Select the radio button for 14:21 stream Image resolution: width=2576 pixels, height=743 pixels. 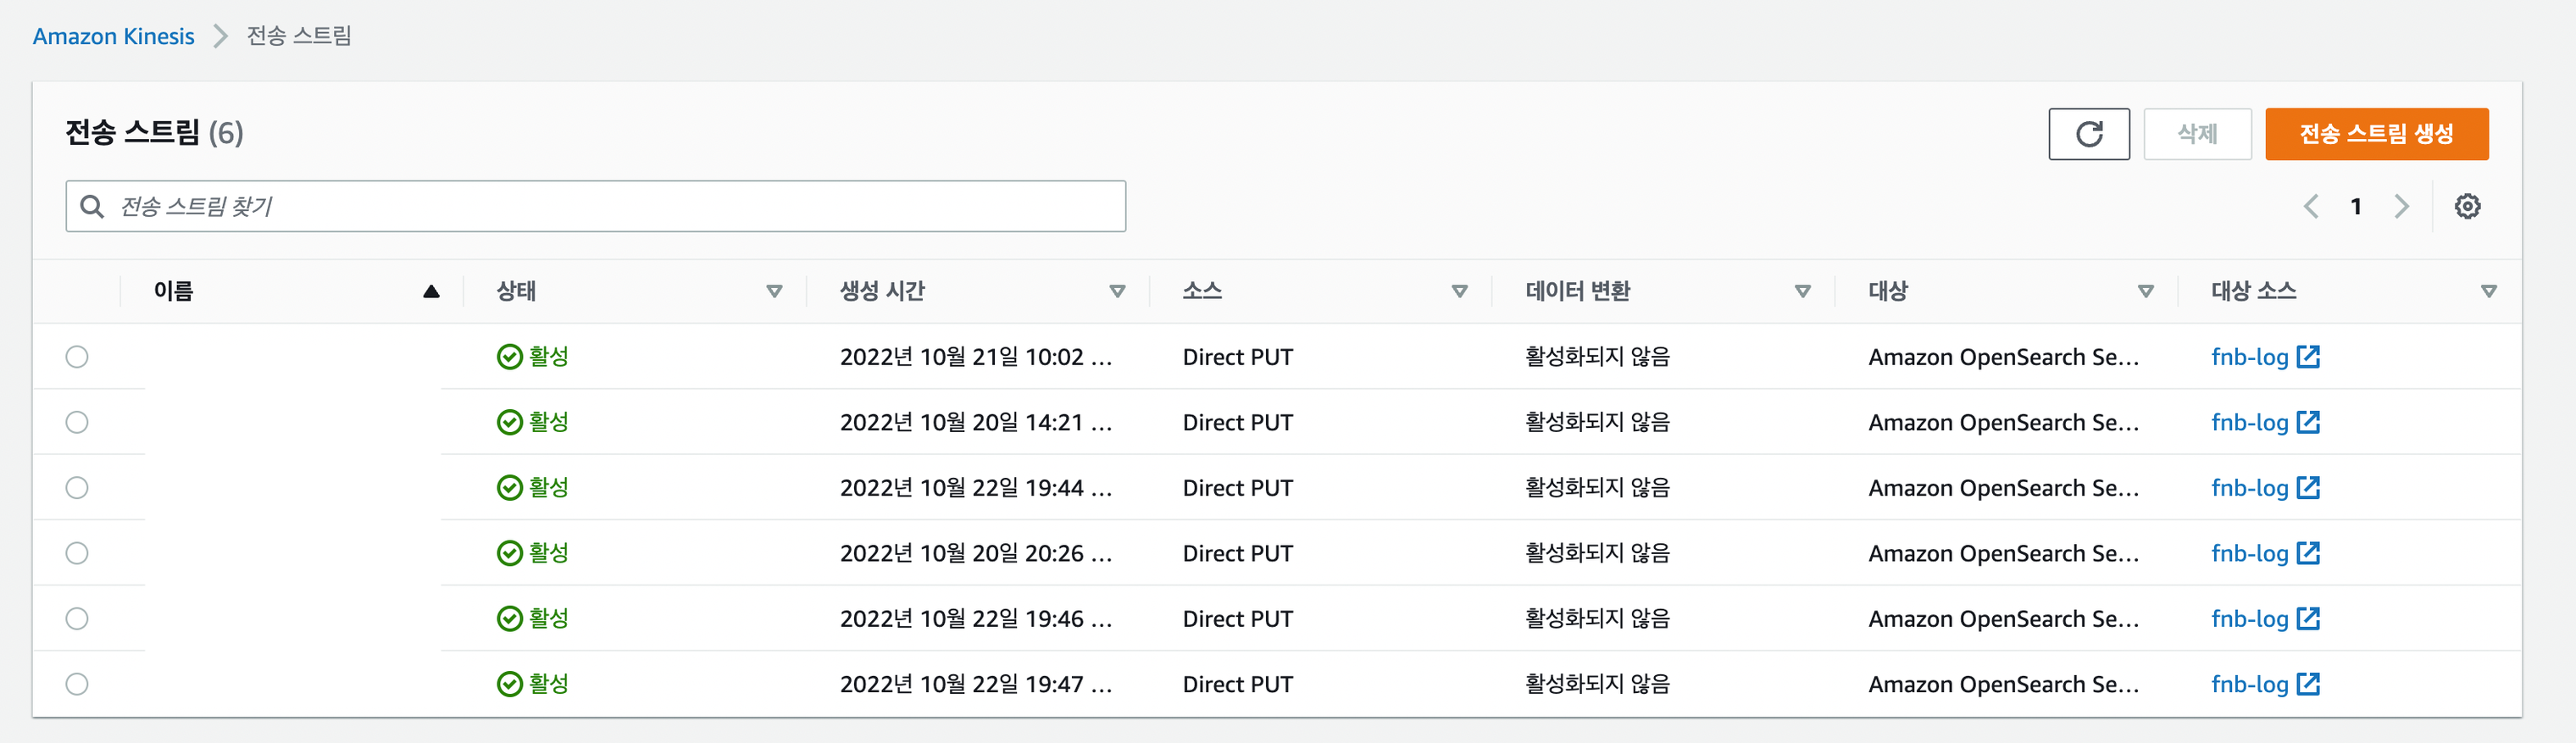(x=77, y=422)
